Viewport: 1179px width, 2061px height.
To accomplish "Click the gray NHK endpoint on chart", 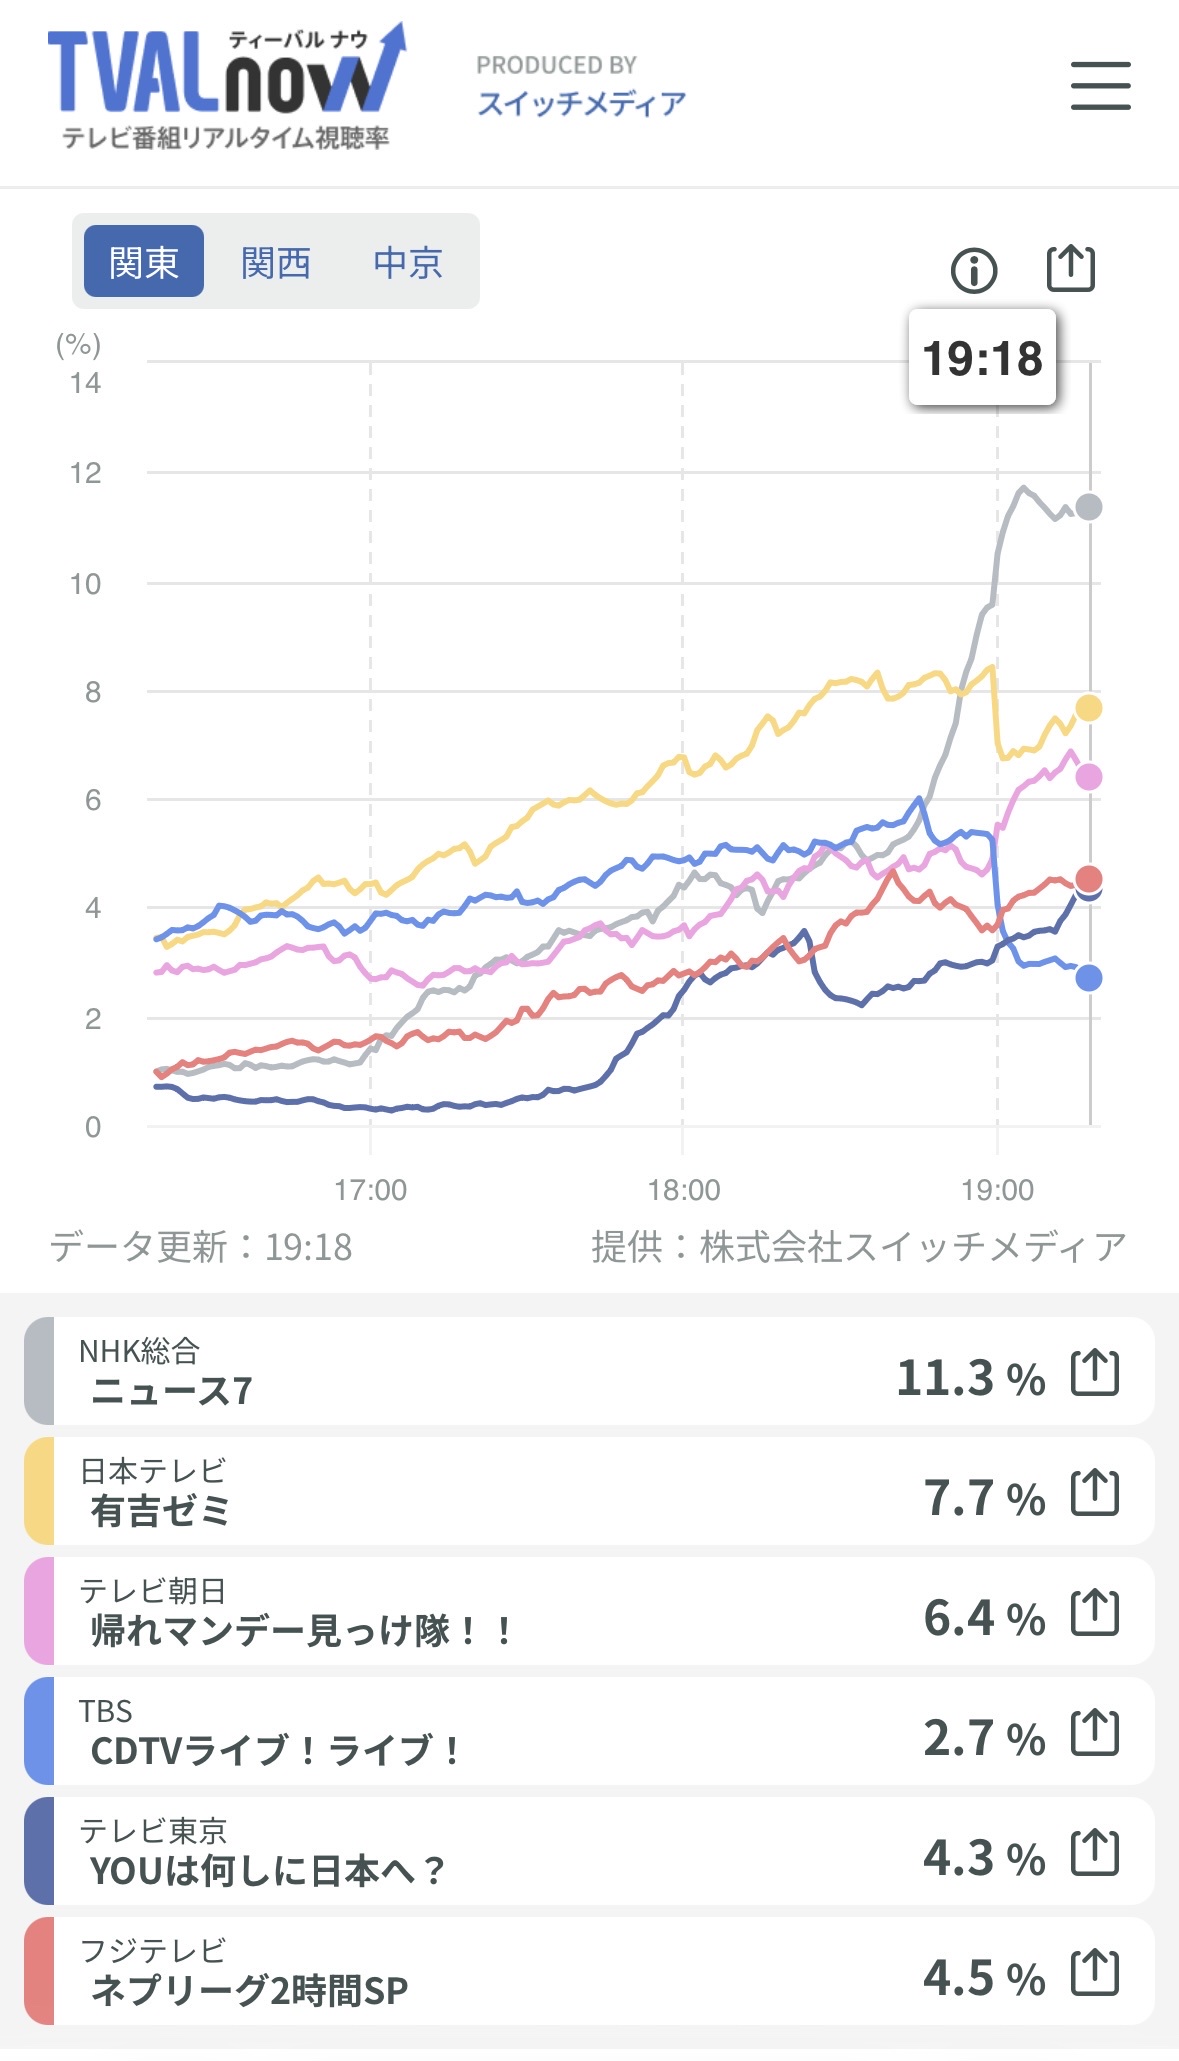I will [1089, 507].
